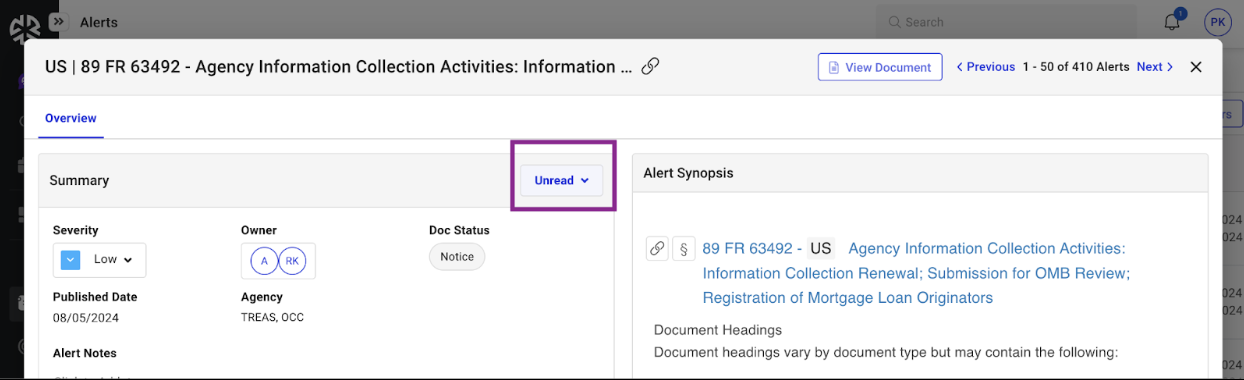Open the Low severity dropdown
The height and width of the screenshot is (380, 1244).
[x=100, y=260]
